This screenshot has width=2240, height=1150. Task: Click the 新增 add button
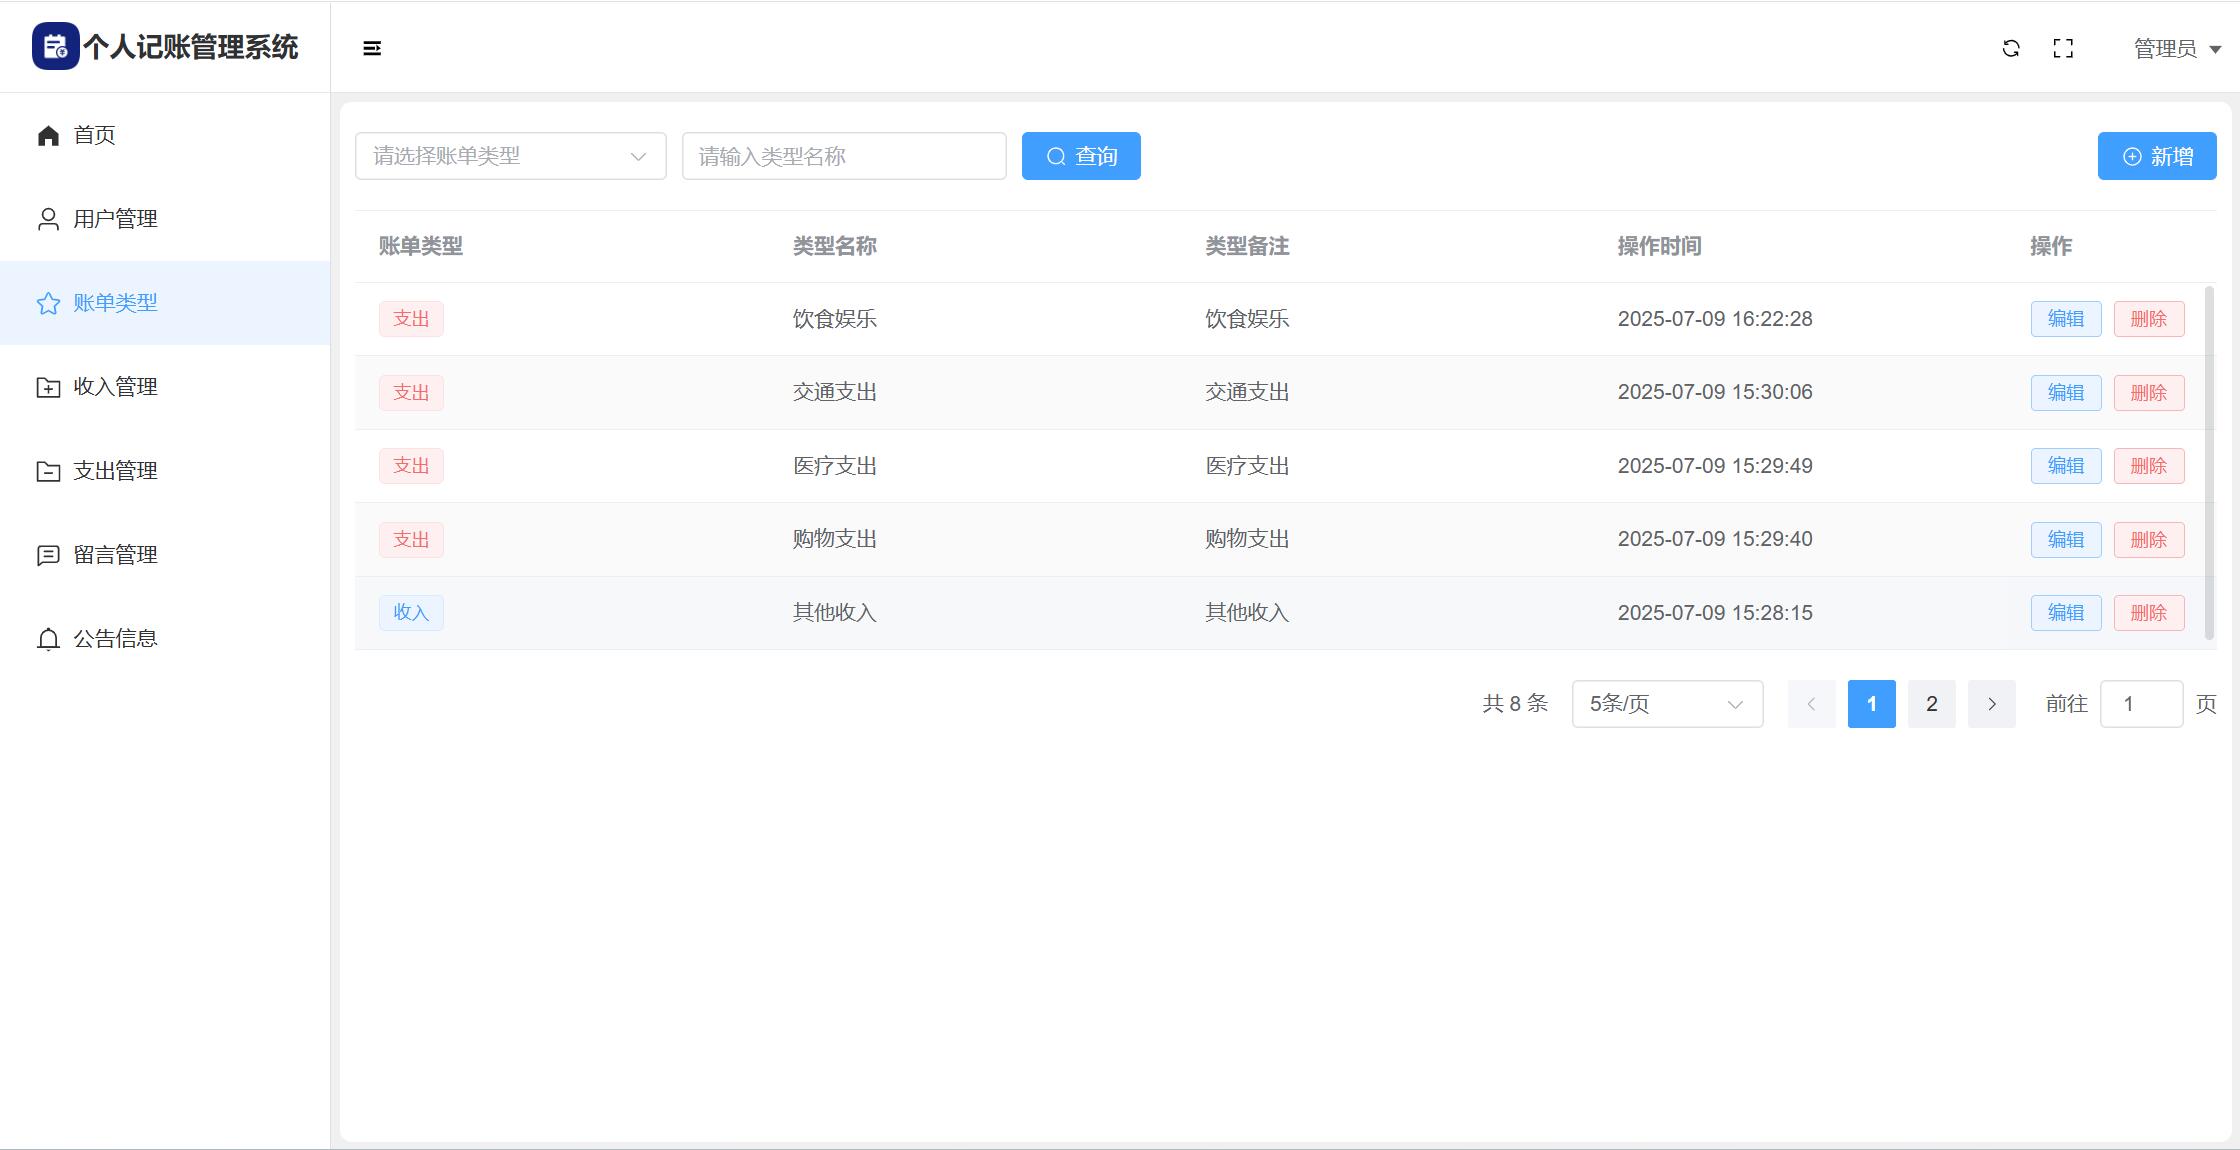(x=2156, y=156)
